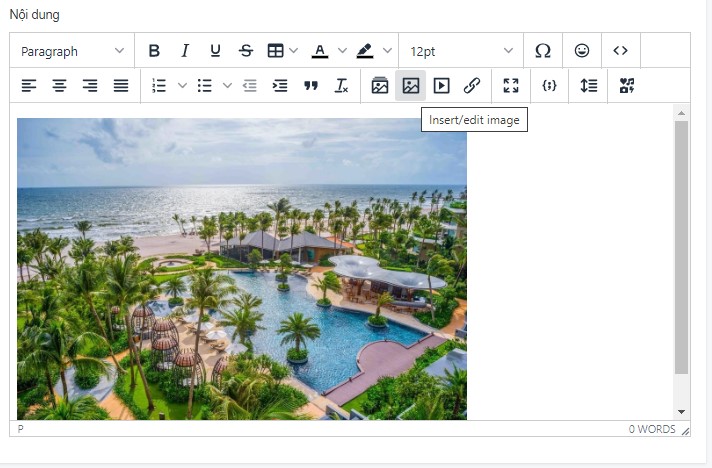Toggle underline formatting

click(215, 51)
